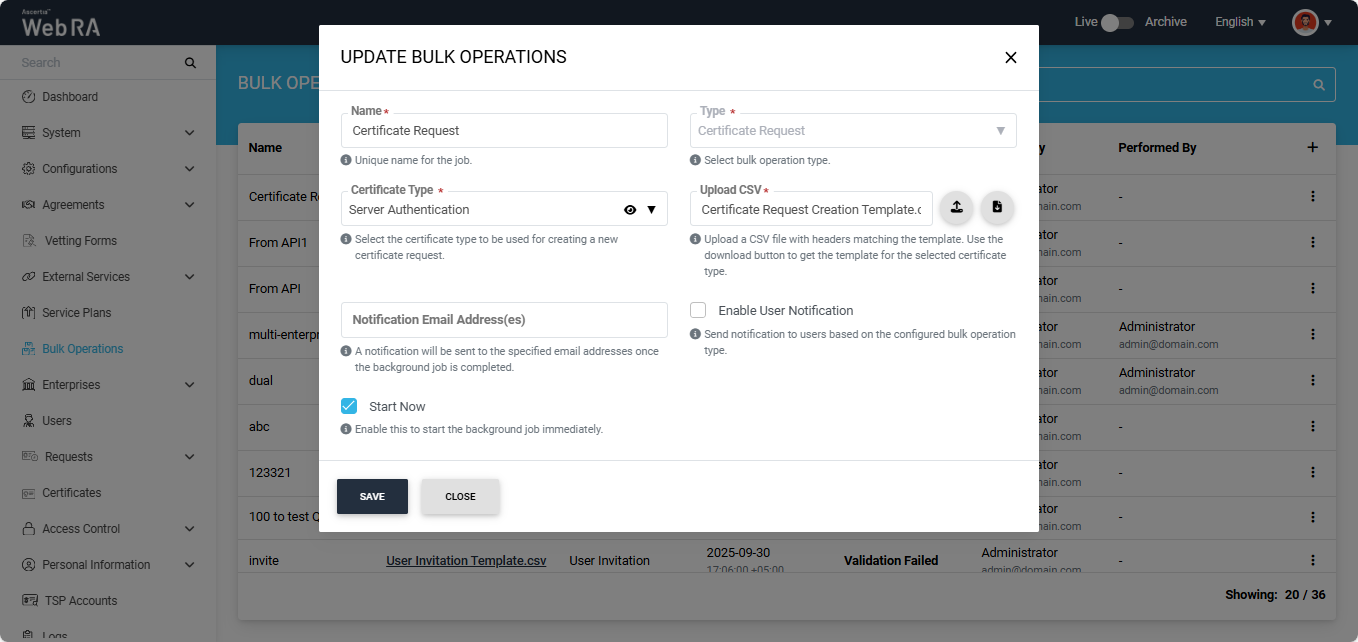Screen dimensions: 1358x642
Task: Click the eye icon in Certificate Type
Action: (x=630, y=210)
